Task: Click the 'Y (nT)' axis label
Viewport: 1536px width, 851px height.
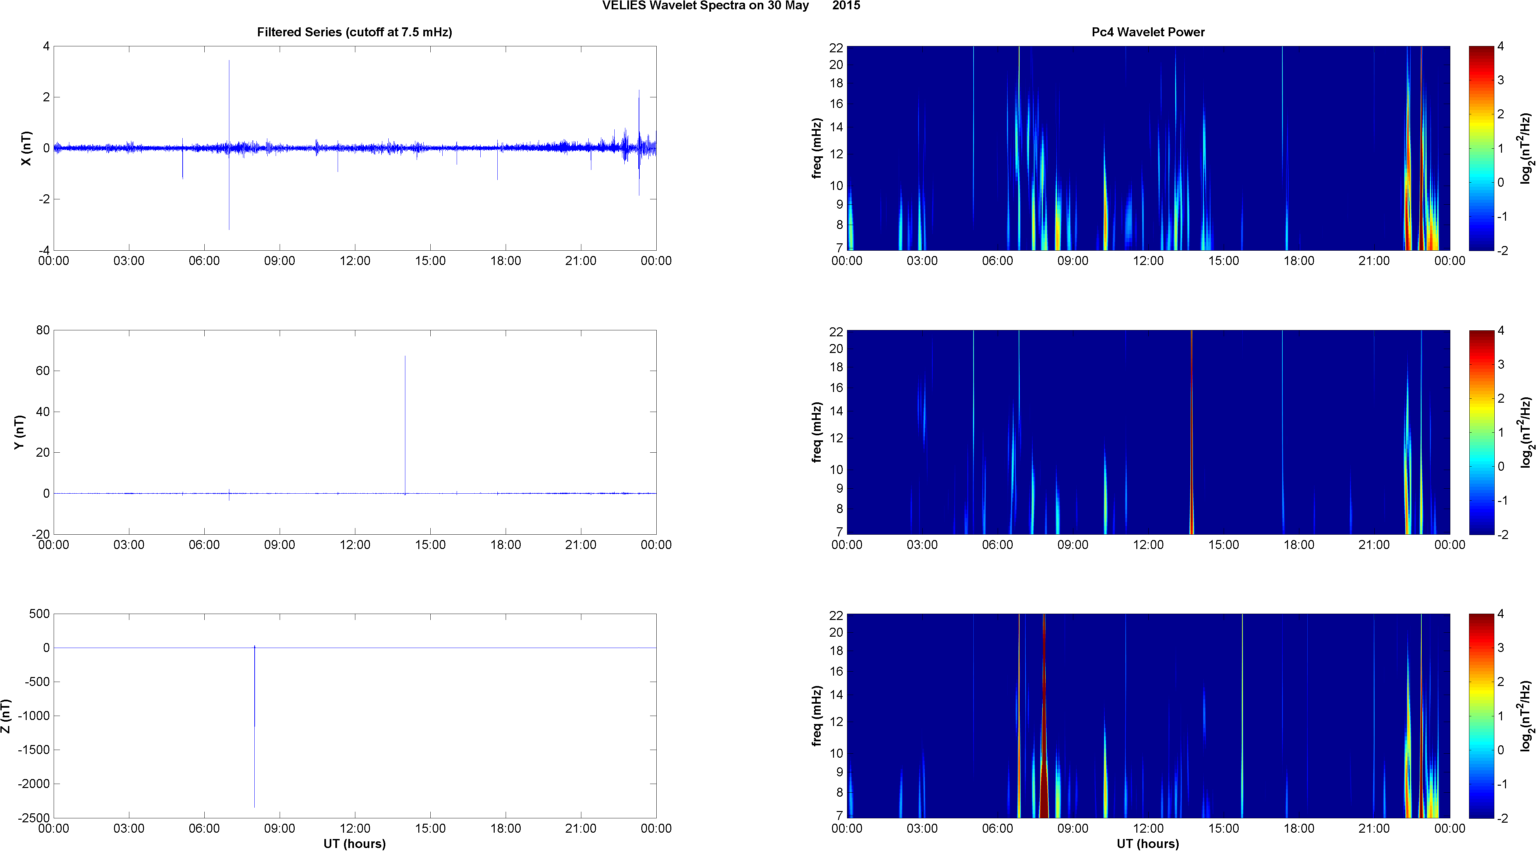Action: tap(19, 432)
